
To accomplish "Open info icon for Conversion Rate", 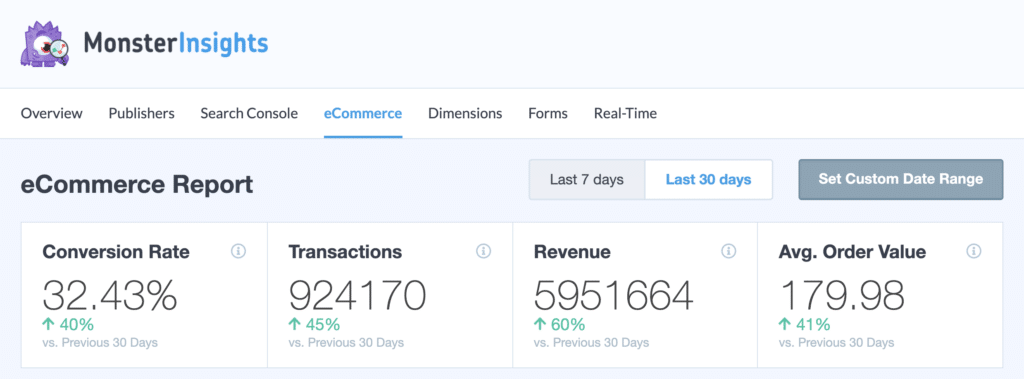I will (238, 251).
